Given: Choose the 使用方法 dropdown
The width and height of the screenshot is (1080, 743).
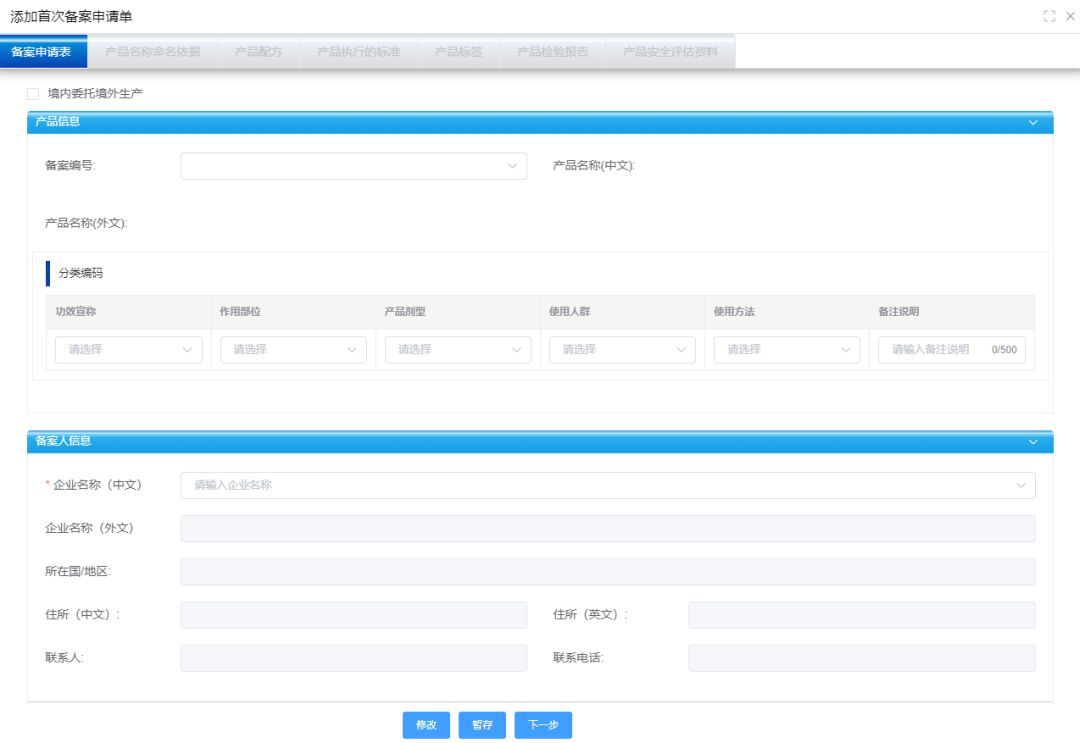Looking at the screenshot, I should 786,350.
